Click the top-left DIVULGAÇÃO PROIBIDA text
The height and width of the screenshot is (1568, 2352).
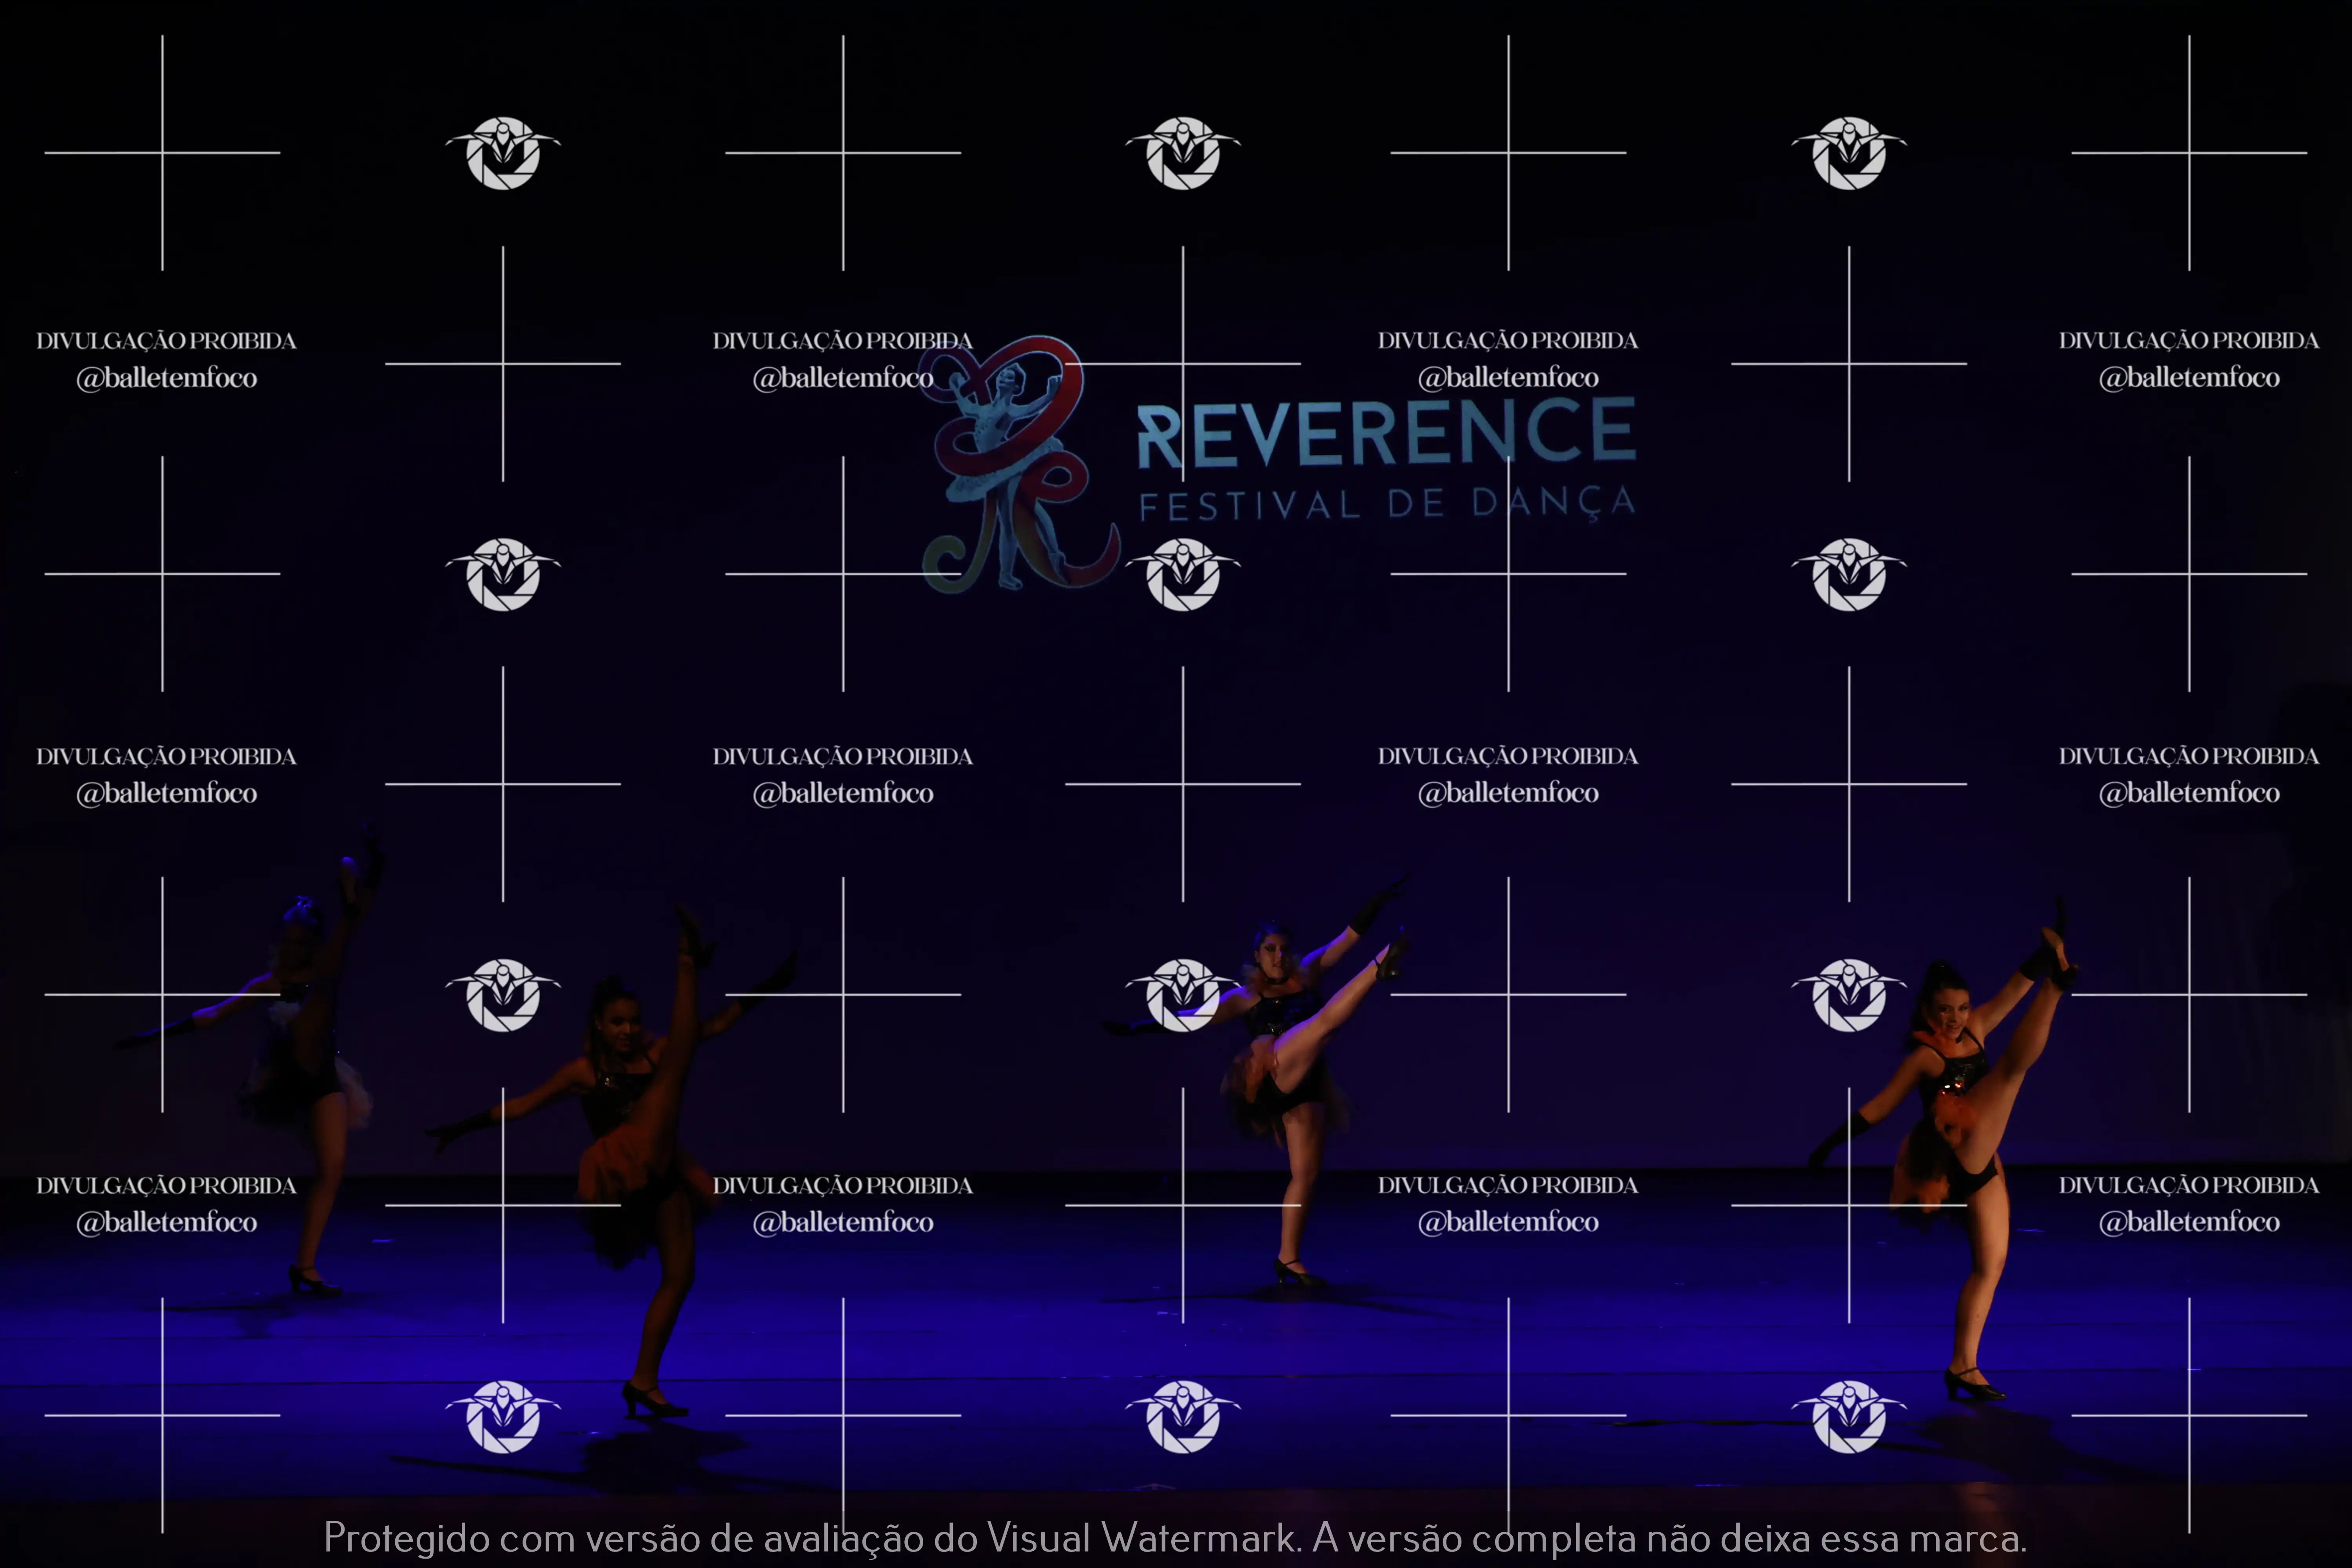pos(166,341)
